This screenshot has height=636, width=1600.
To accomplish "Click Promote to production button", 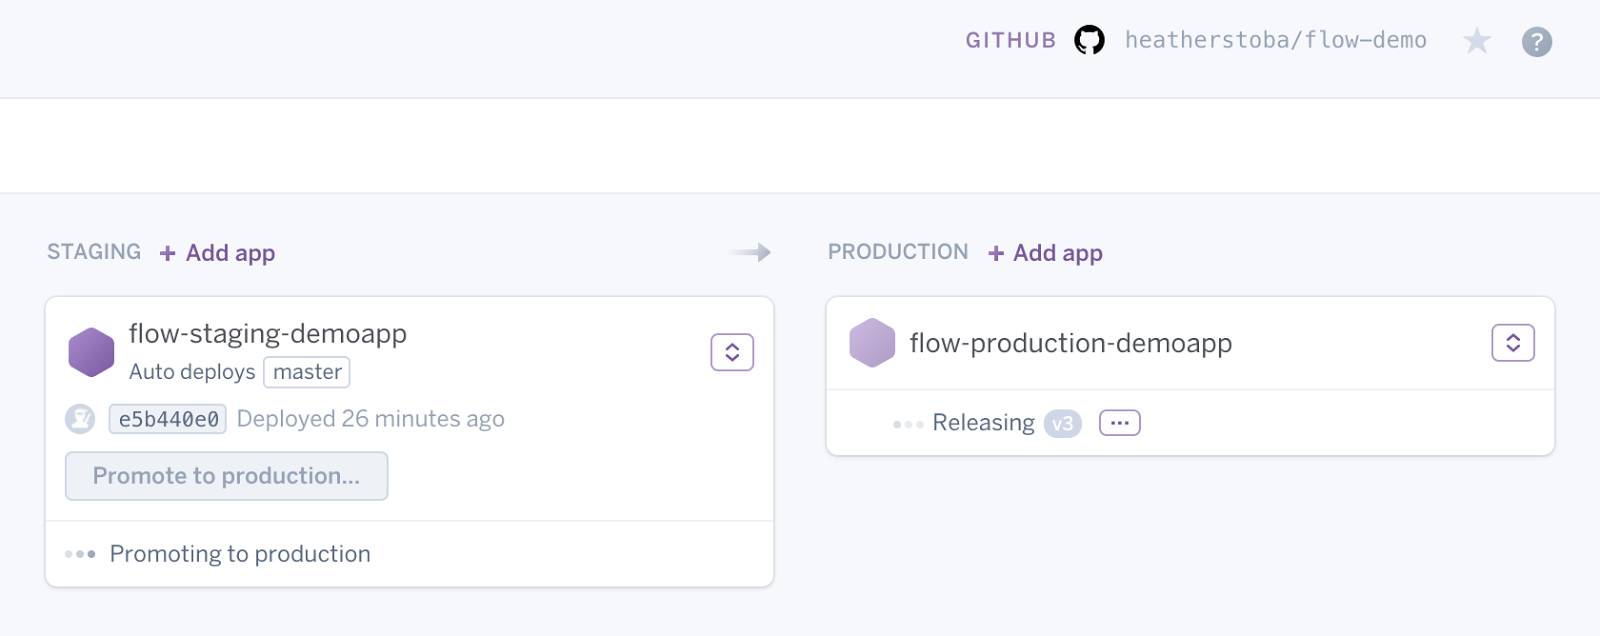I will 226,476.
